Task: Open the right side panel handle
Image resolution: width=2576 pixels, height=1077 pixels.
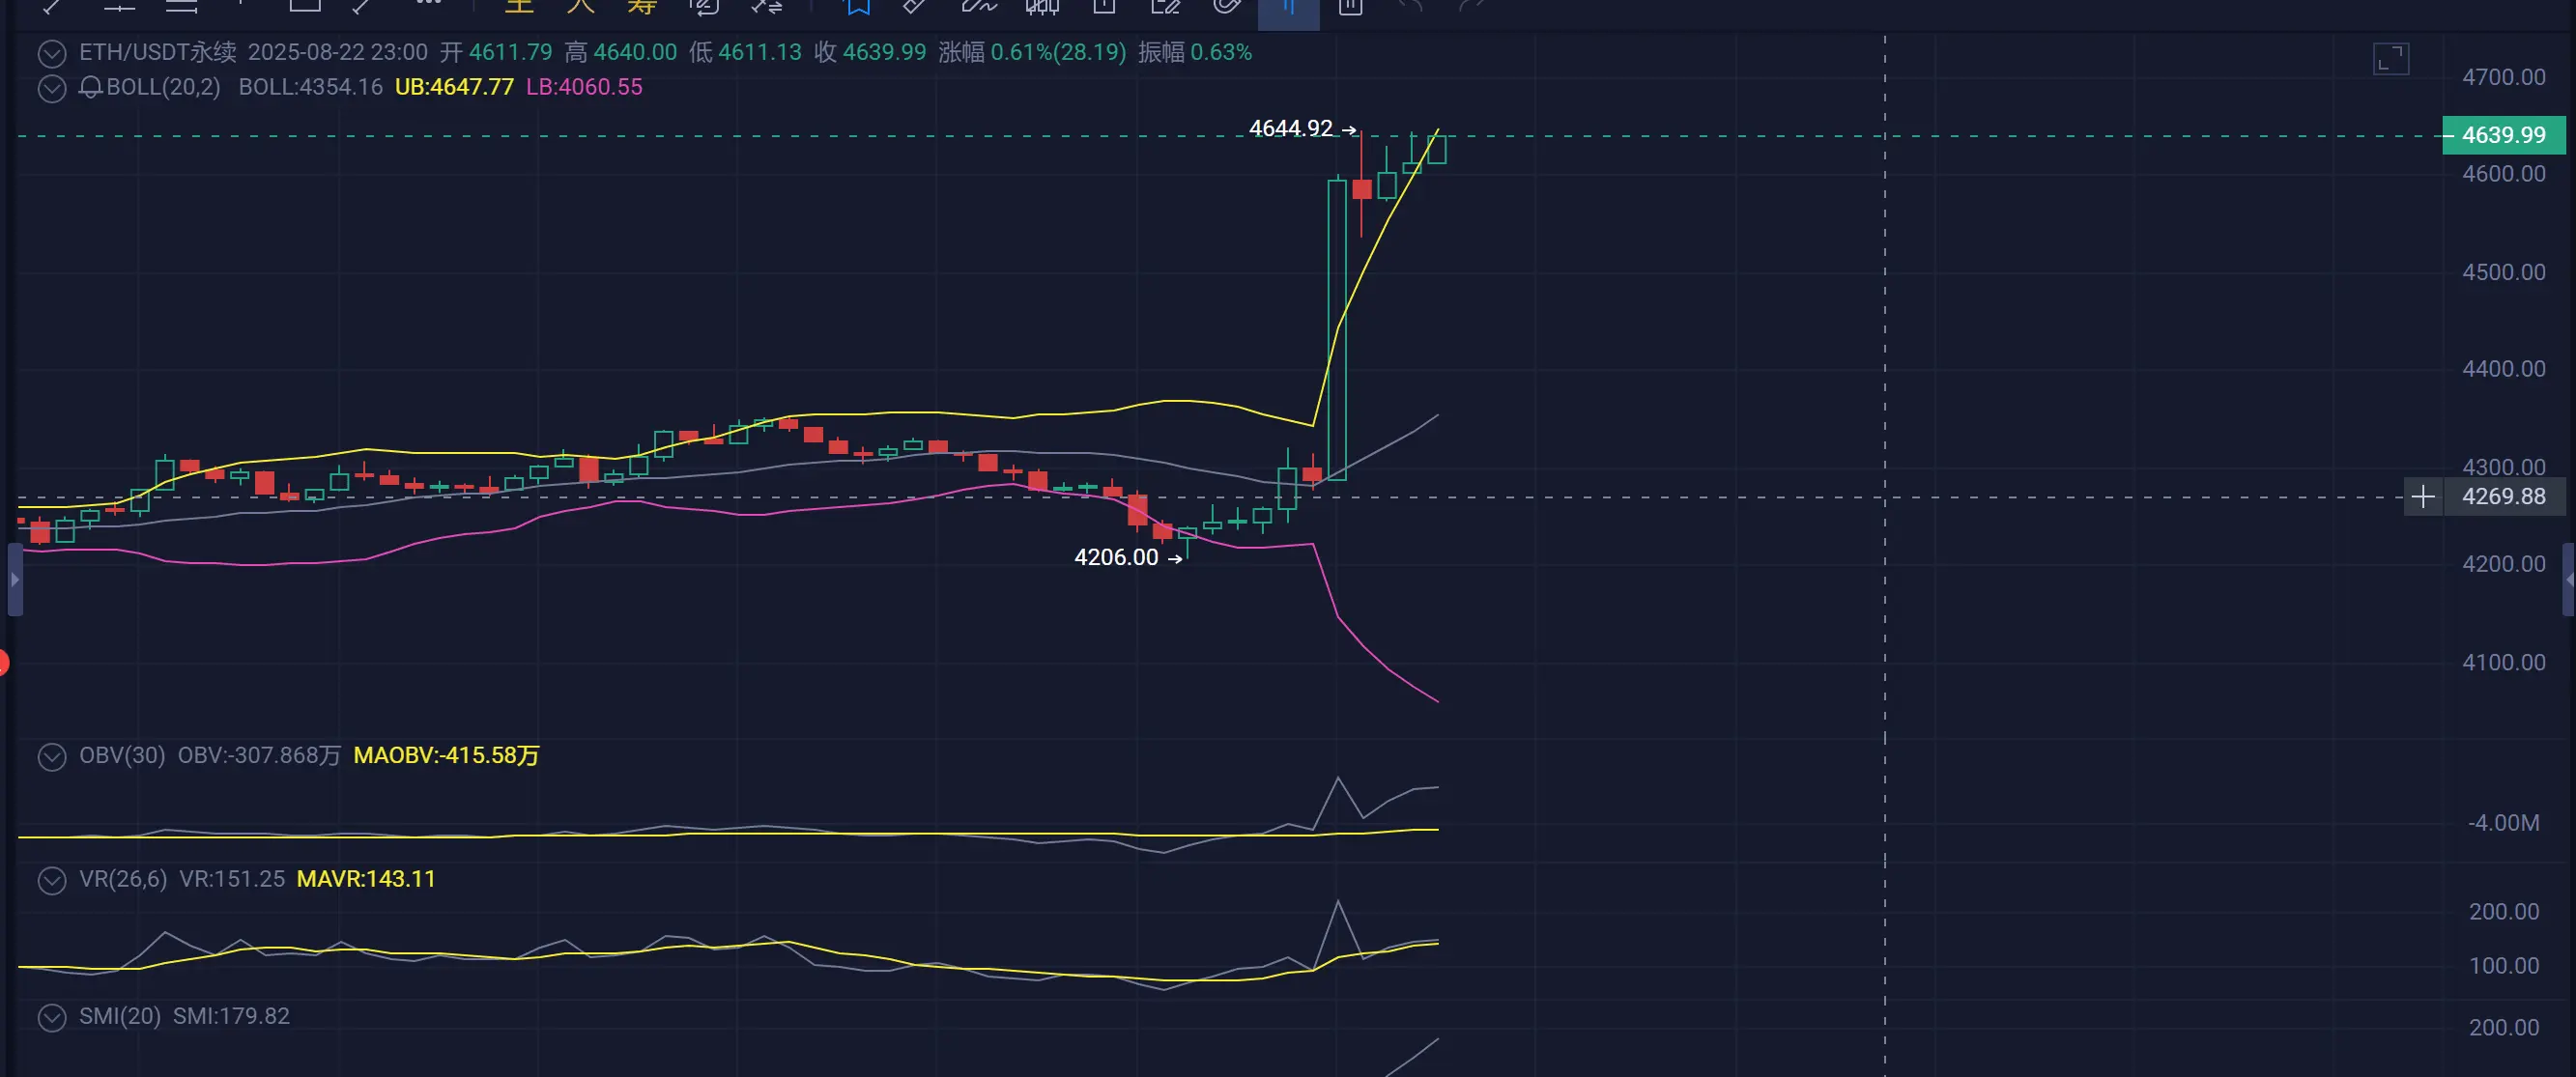Action: pyautogui.click(x=2568, y=580)
